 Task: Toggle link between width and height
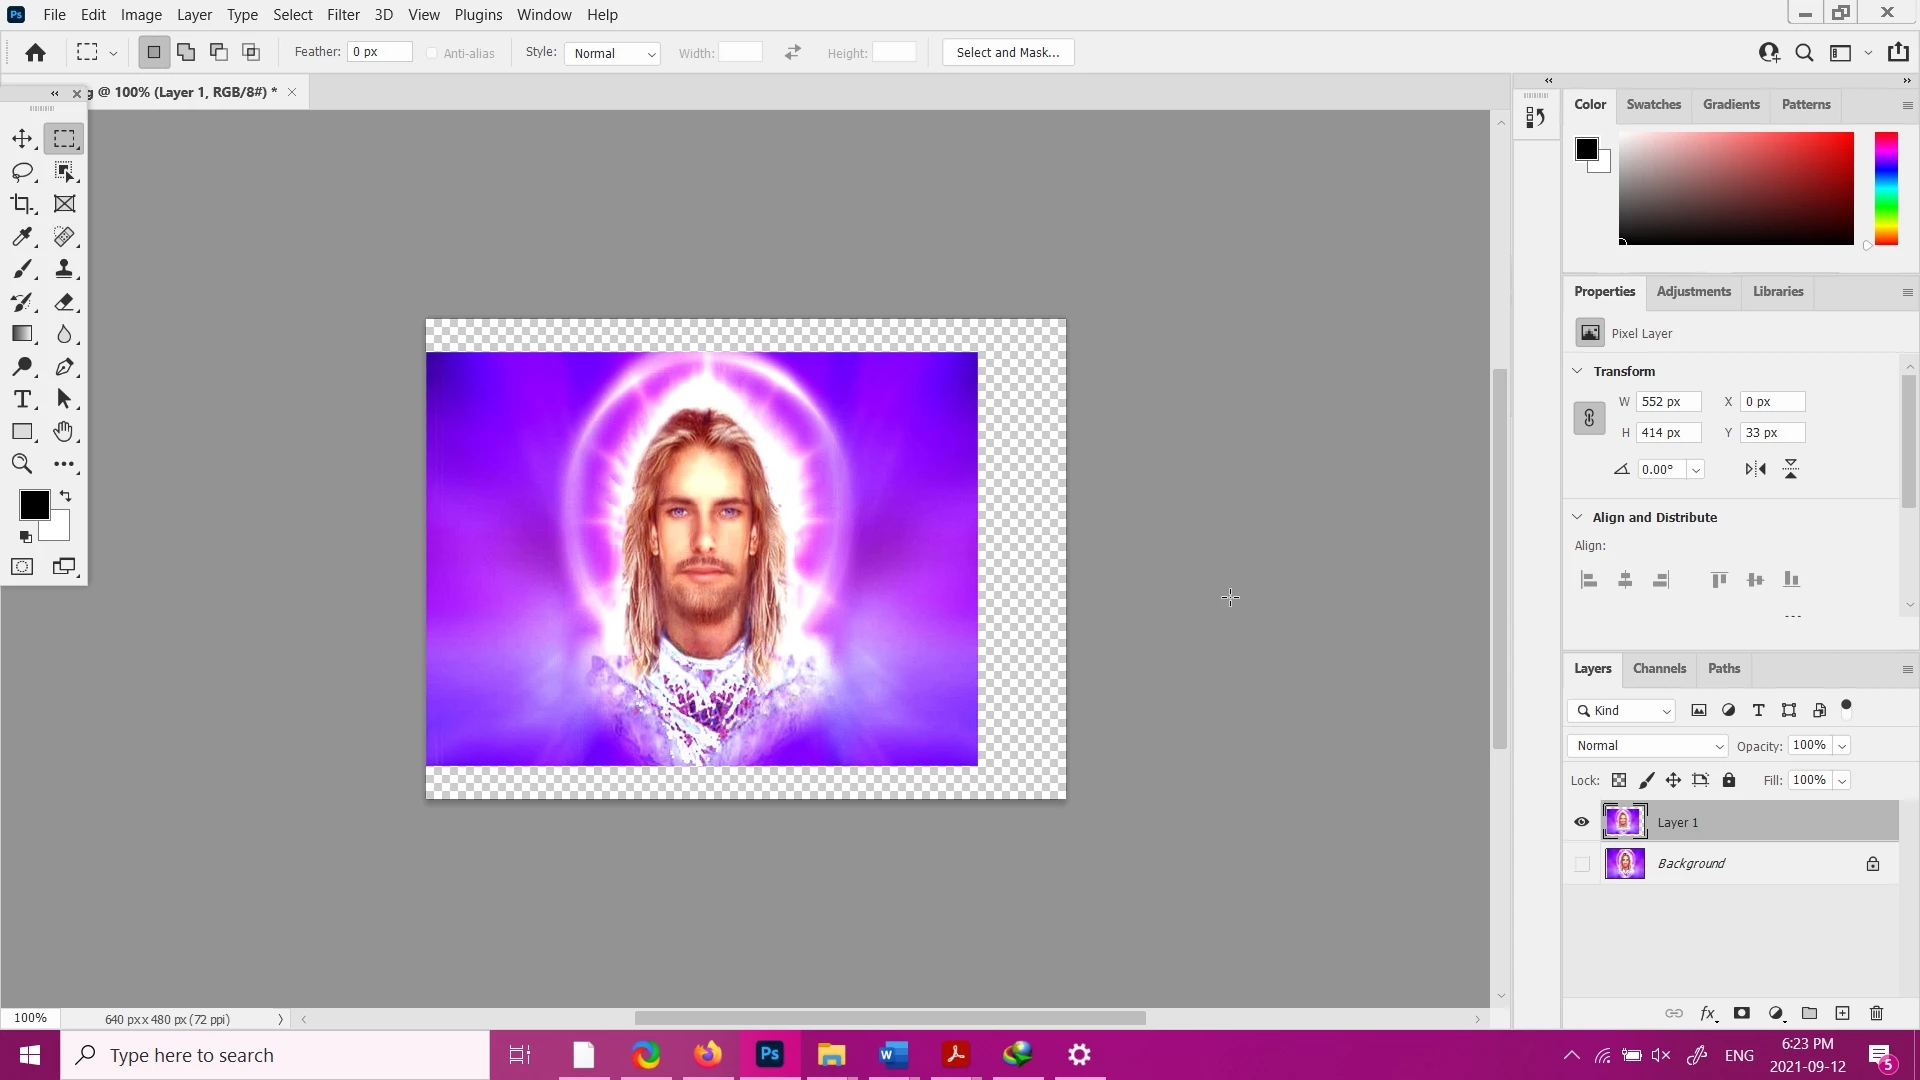point(1589,418)
